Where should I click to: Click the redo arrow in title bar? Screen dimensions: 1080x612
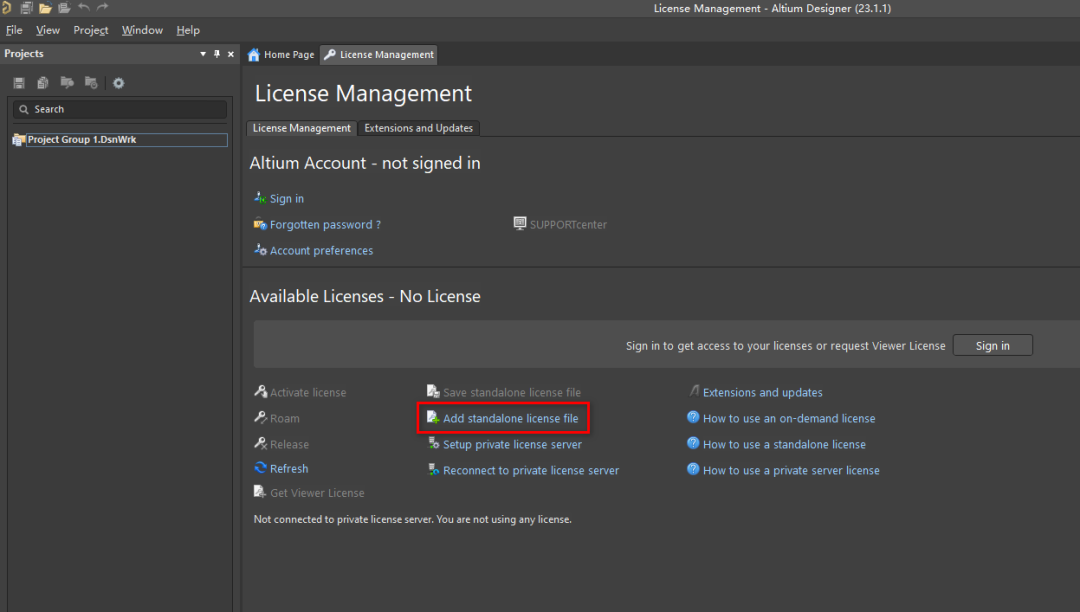[103, 8]
